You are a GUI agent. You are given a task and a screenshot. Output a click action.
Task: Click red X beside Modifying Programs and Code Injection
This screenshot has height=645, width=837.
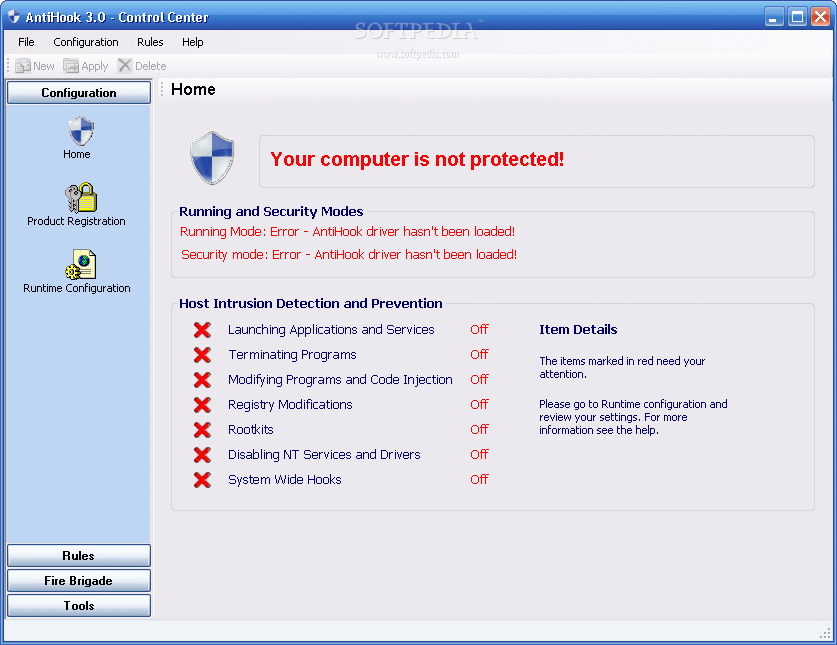pos(202,380)
